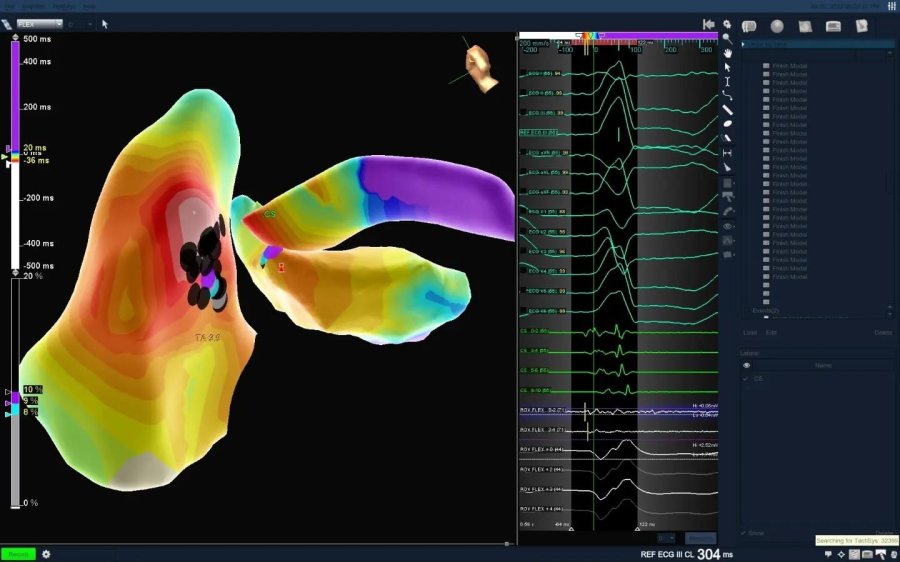Screen dimensions: 900x562
Task: Pick the text cursor caliper tool
Action: [x=727, y=81]
